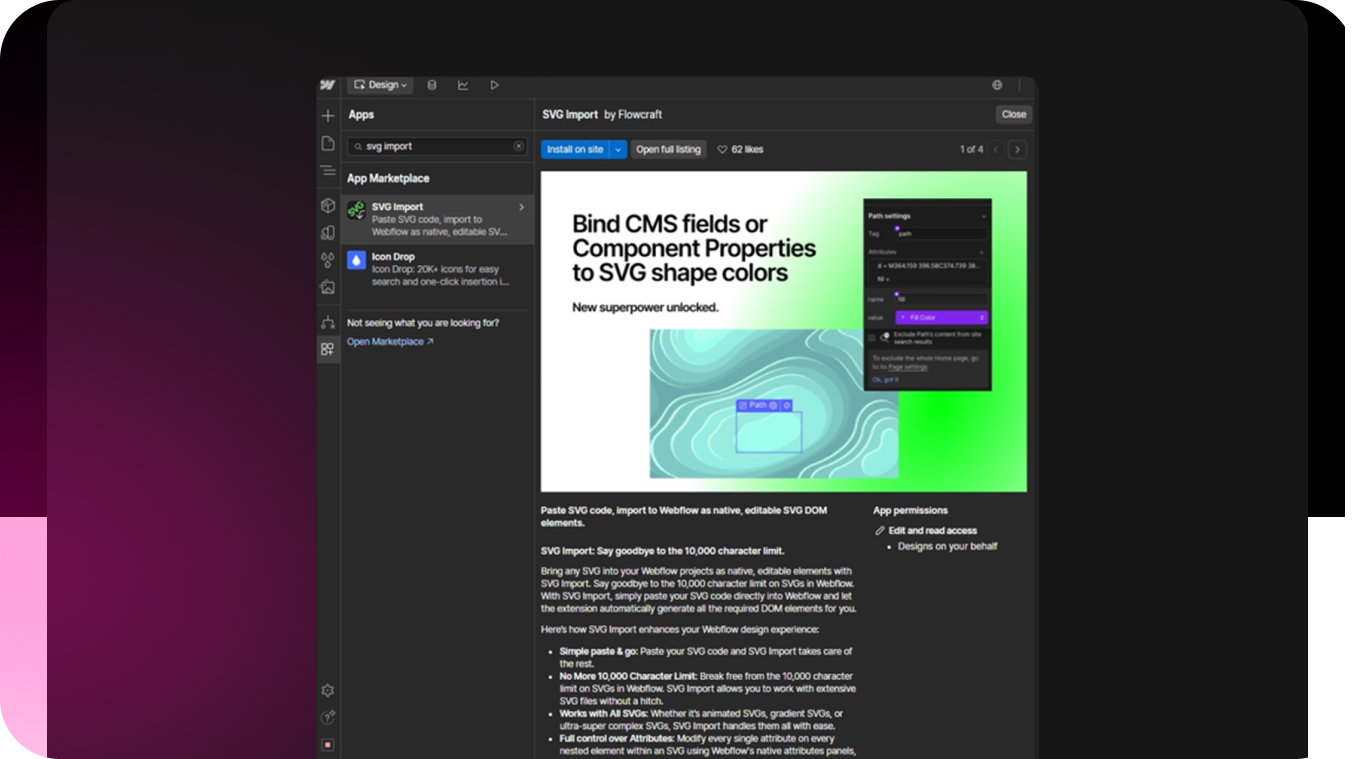Click the SVG Import app logo
Image resolution: width=1355 pixels, height=759 pixels.
pyautogui.click(x=356, y=210)
